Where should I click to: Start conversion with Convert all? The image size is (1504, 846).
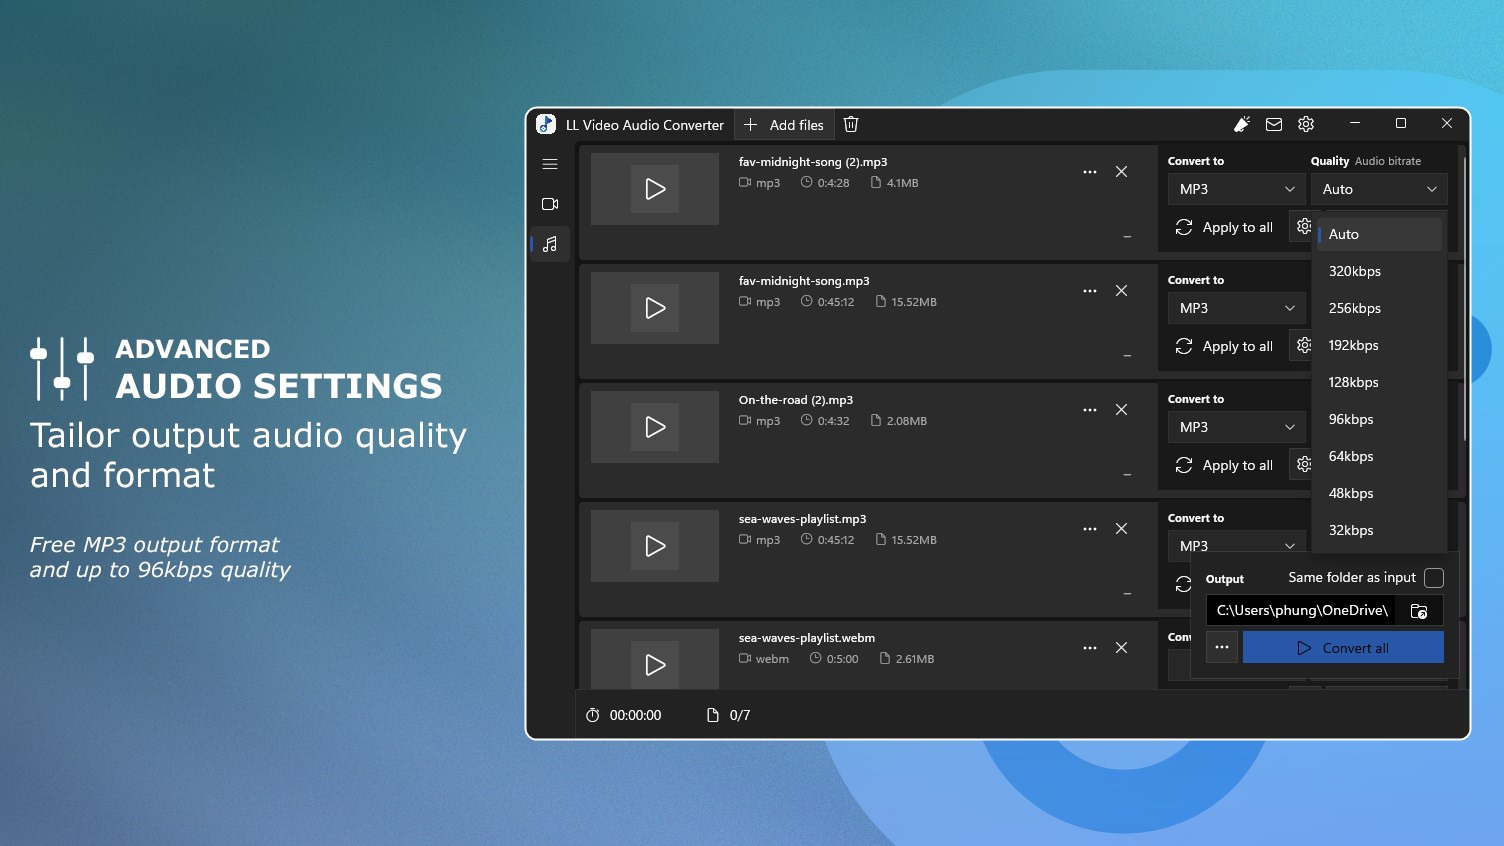(1343, 648)
